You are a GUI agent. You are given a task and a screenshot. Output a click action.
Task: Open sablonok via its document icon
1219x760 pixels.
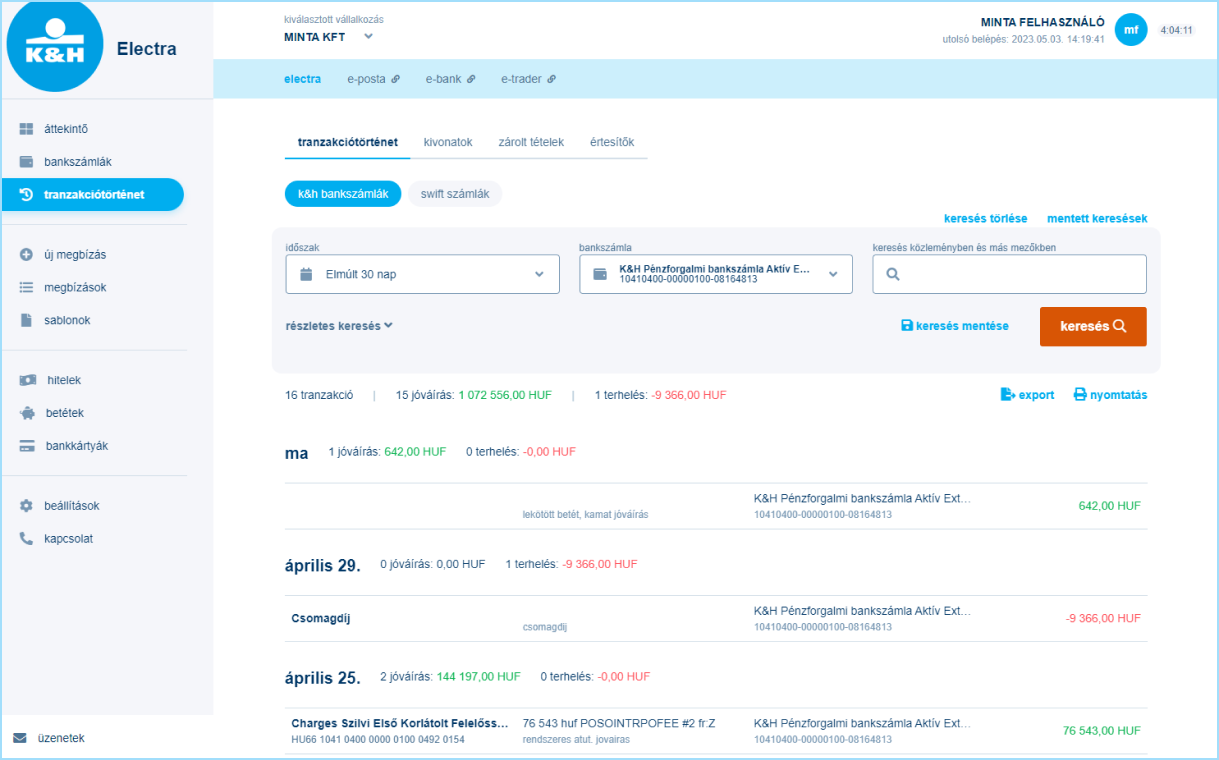tap(27, 321)
